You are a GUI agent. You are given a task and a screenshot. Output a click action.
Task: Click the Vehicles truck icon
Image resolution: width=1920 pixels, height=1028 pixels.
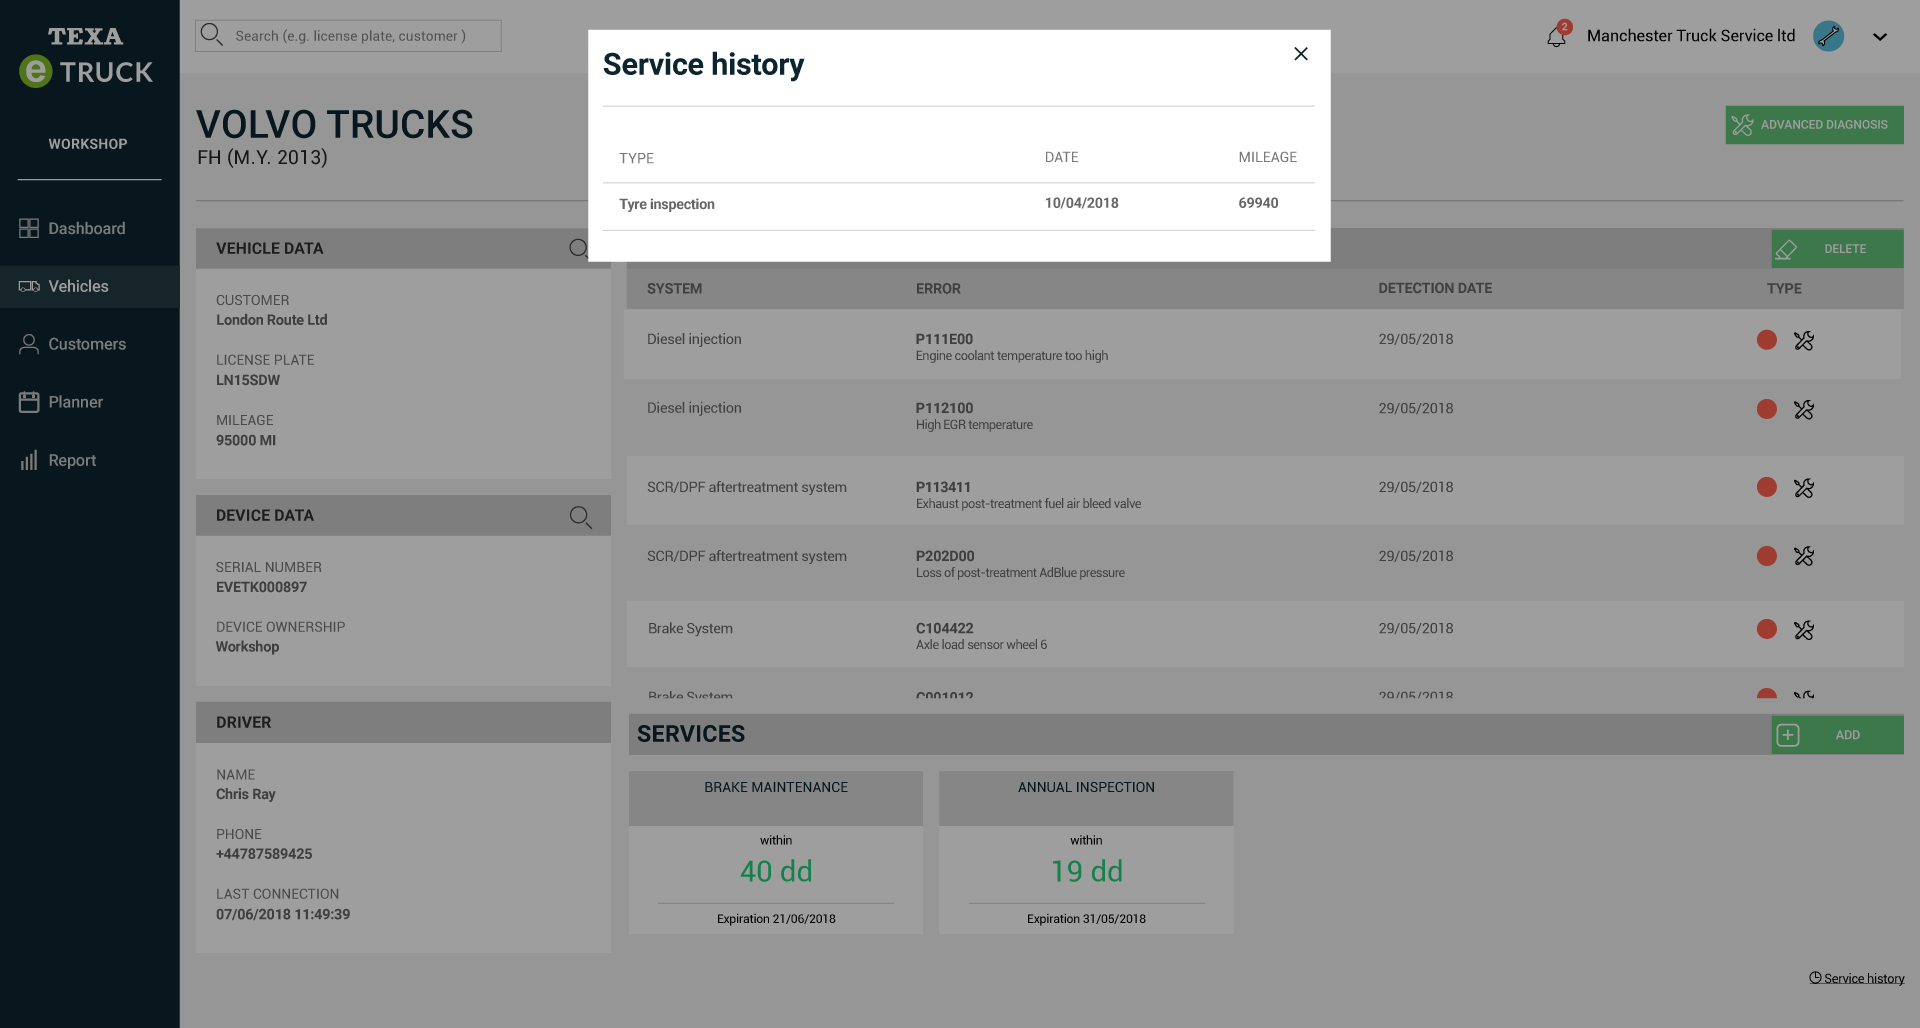[29, 286]
